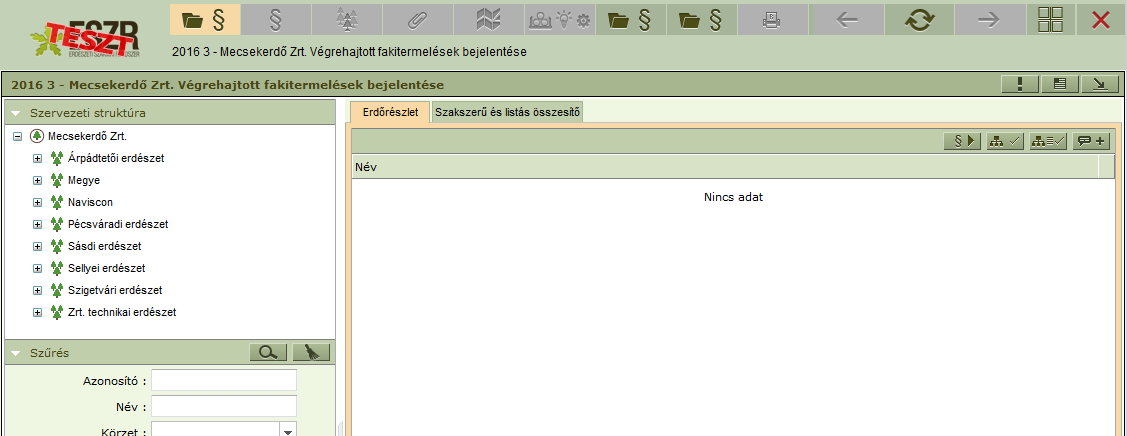Select Sellyei erdészet in the tree
The width and height of the screenshot is (1127, 436).
106,269
